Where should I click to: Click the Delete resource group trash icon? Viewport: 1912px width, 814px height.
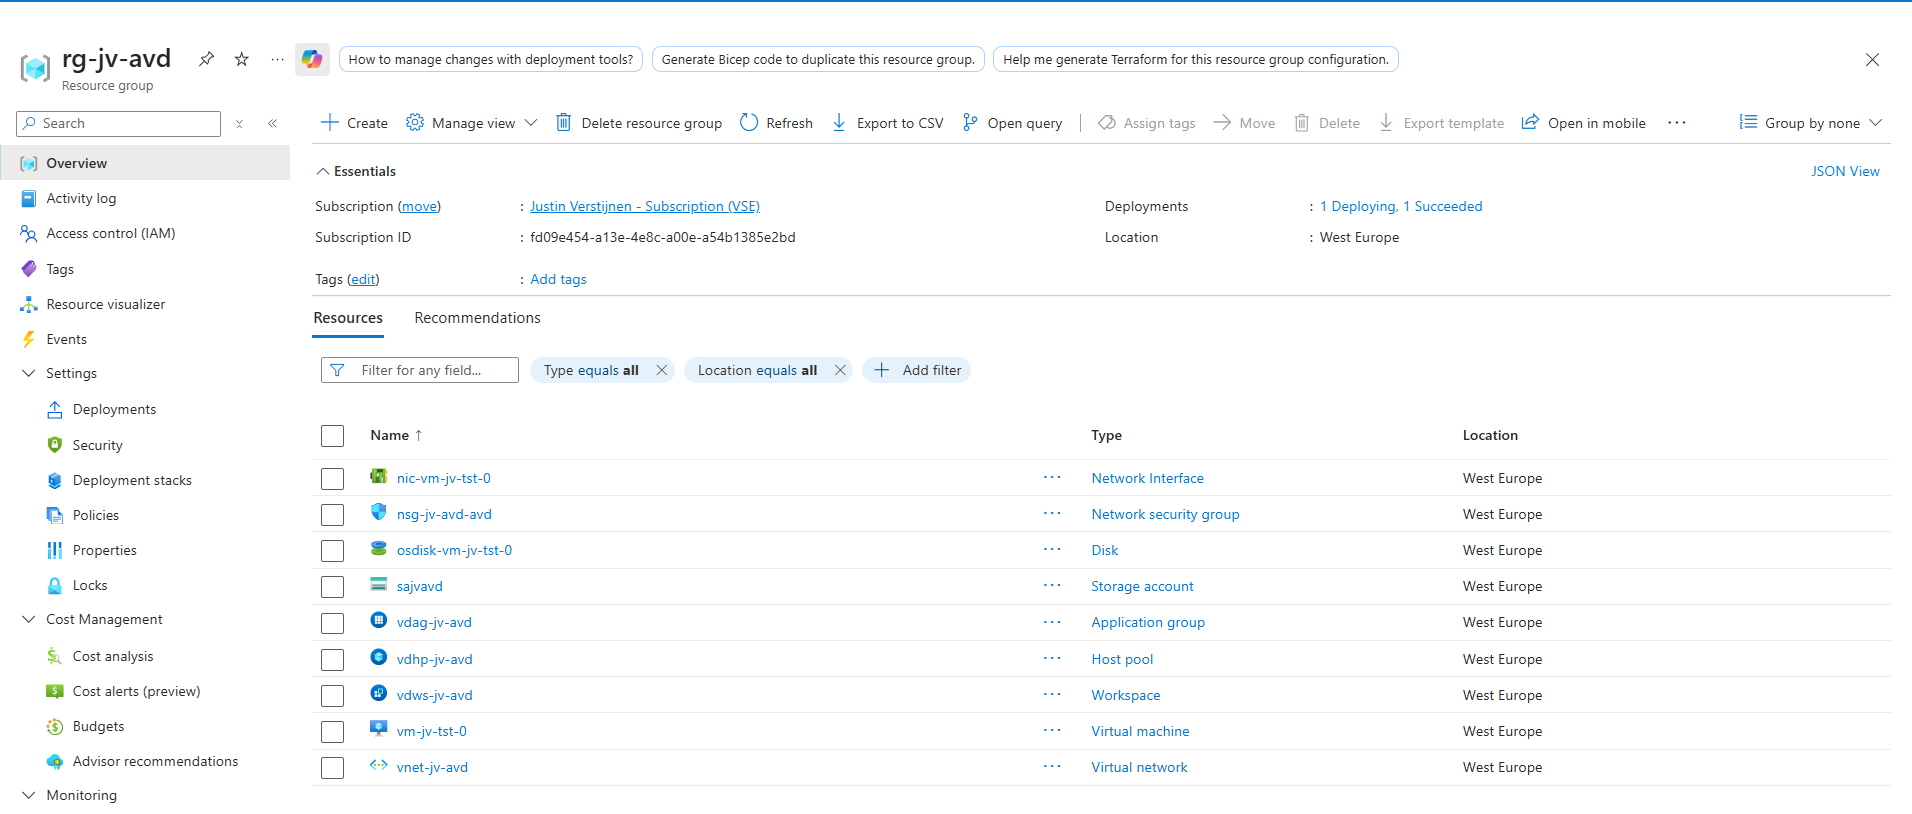(x=564, y=122)
